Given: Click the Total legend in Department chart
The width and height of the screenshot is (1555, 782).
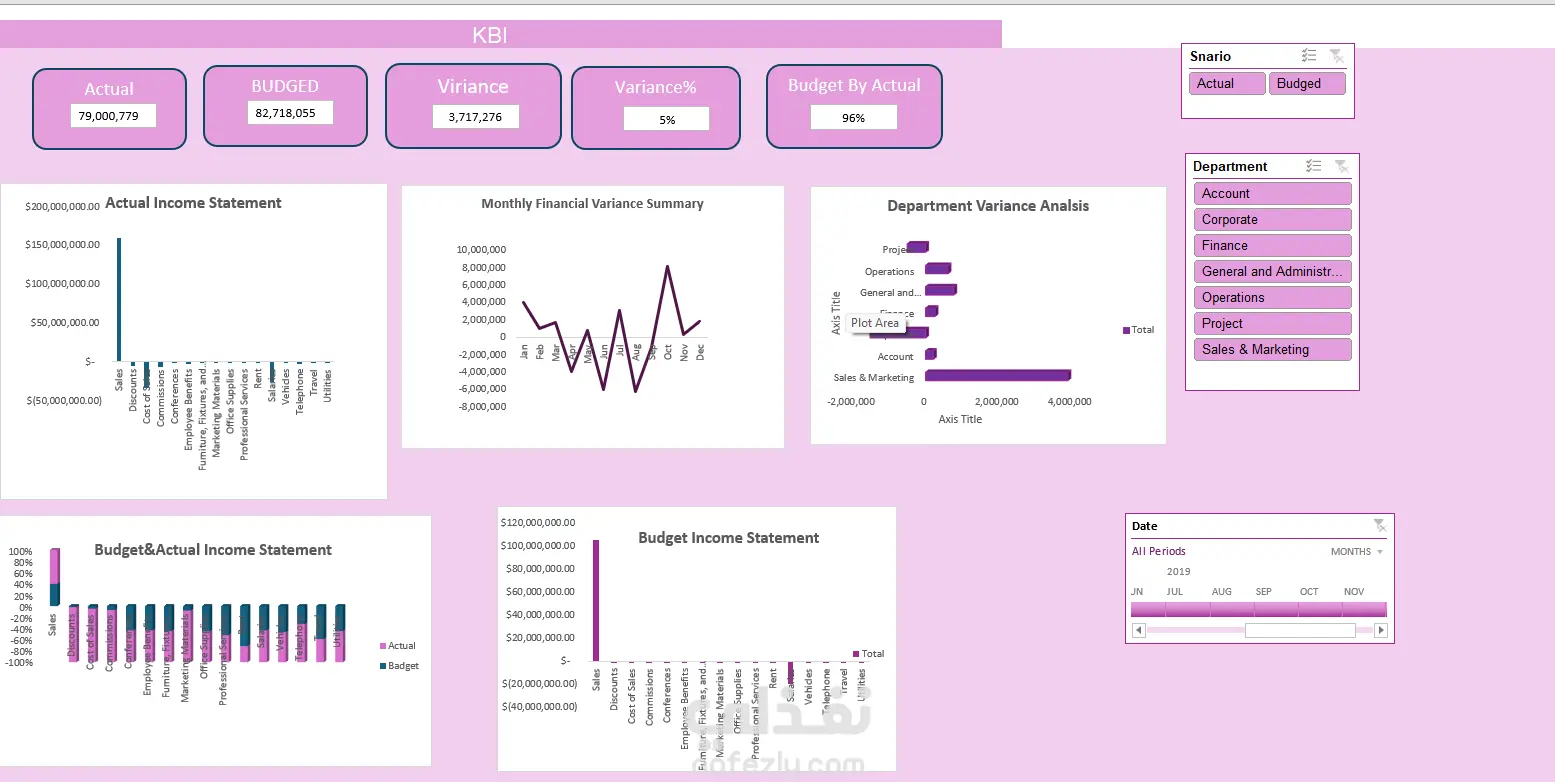Looking at the screenshot, I should 1138,330.
